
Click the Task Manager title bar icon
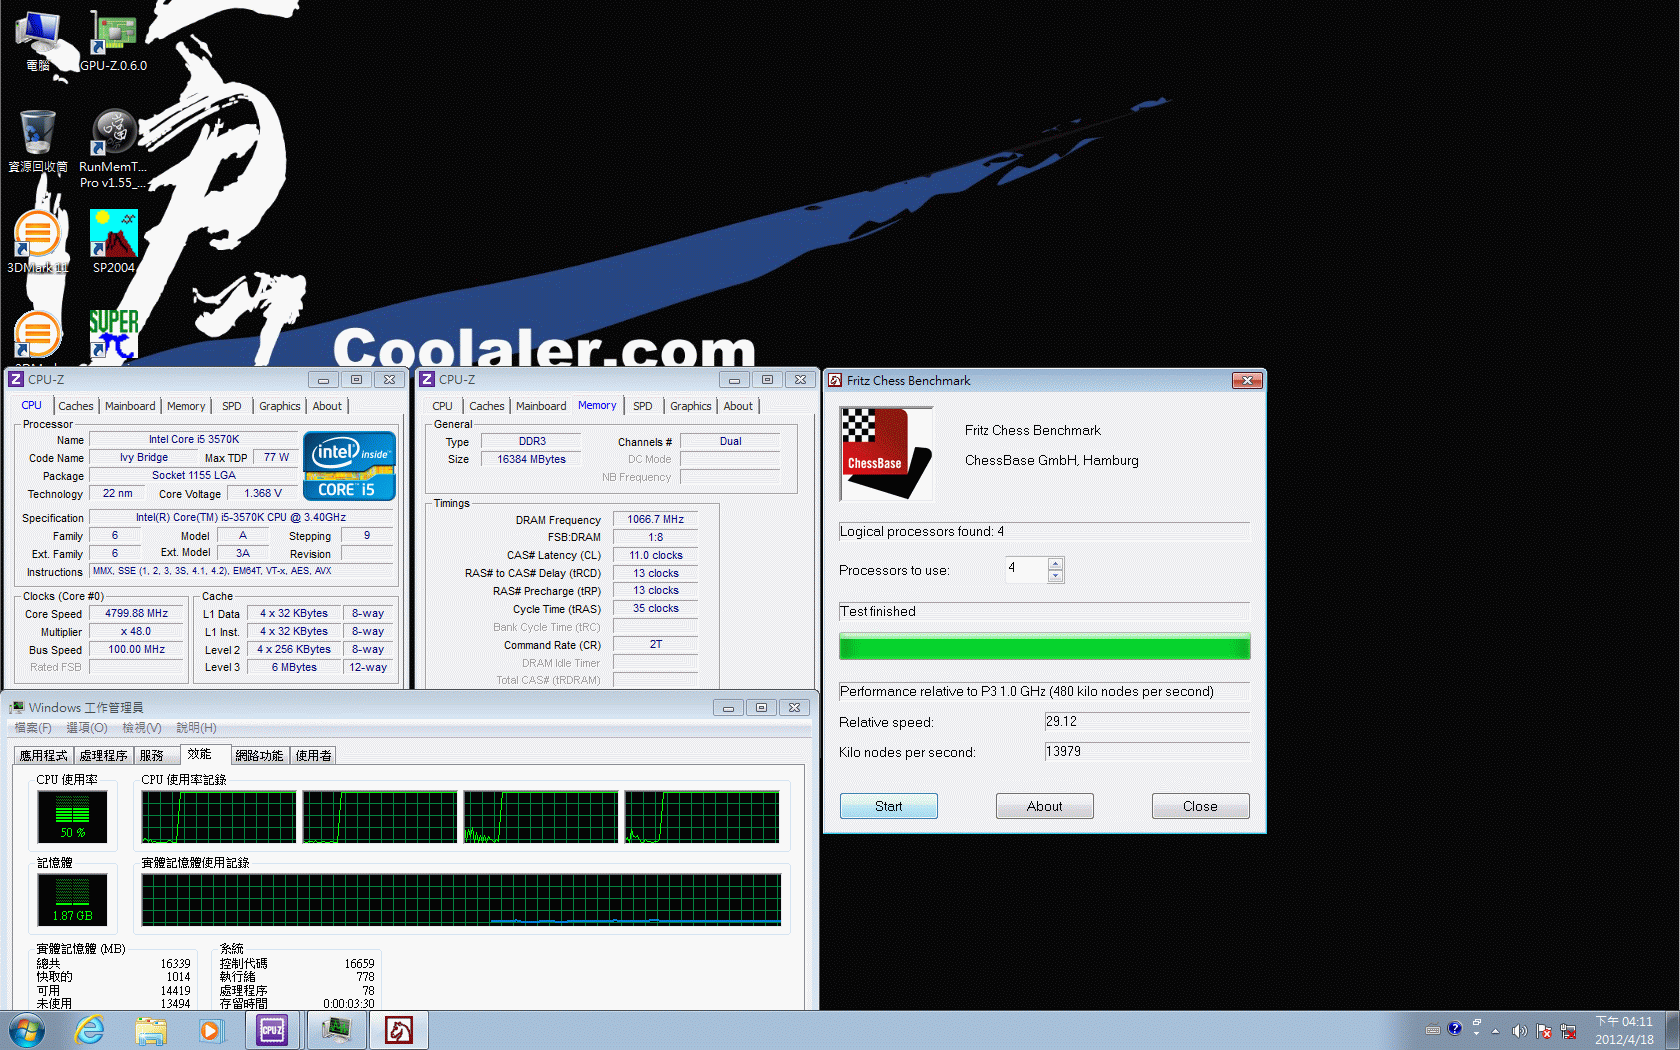pos(16,707)
